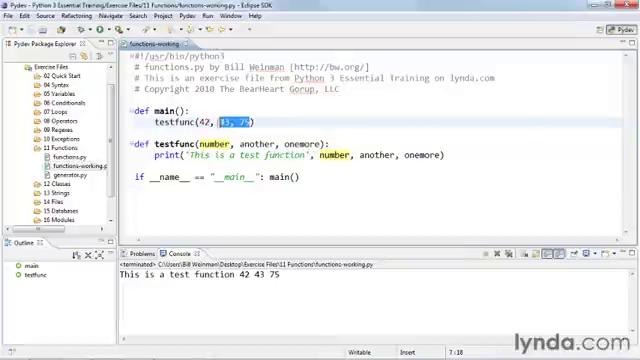Click the package icon in main toolbar
Viewport: 640px width, 360px height.
point(61,29)
